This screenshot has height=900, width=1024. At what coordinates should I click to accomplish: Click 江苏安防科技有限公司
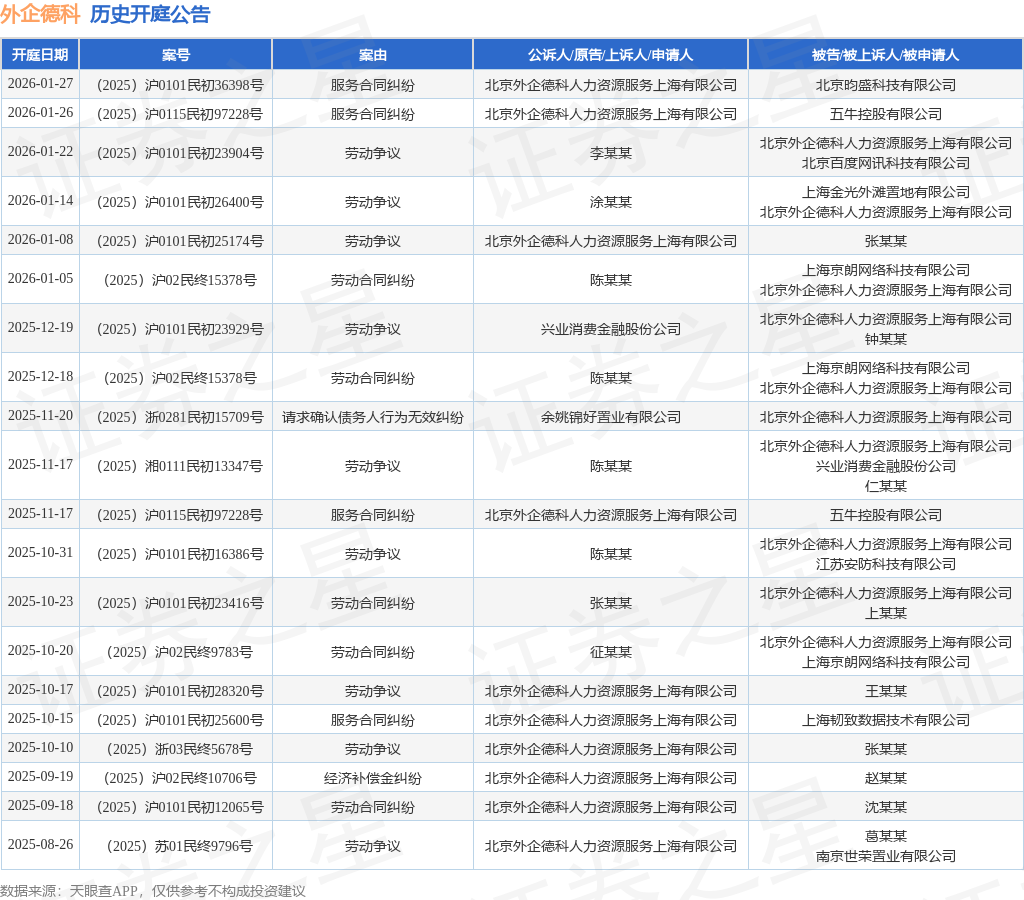tap(886, 564)
